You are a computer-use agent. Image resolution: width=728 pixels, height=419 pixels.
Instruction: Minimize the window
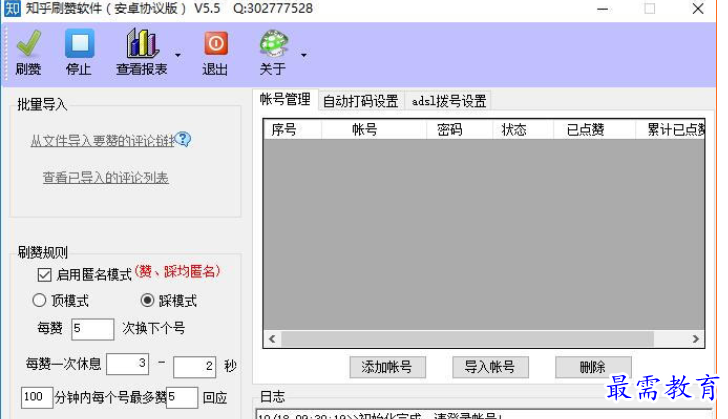[603, 9]
